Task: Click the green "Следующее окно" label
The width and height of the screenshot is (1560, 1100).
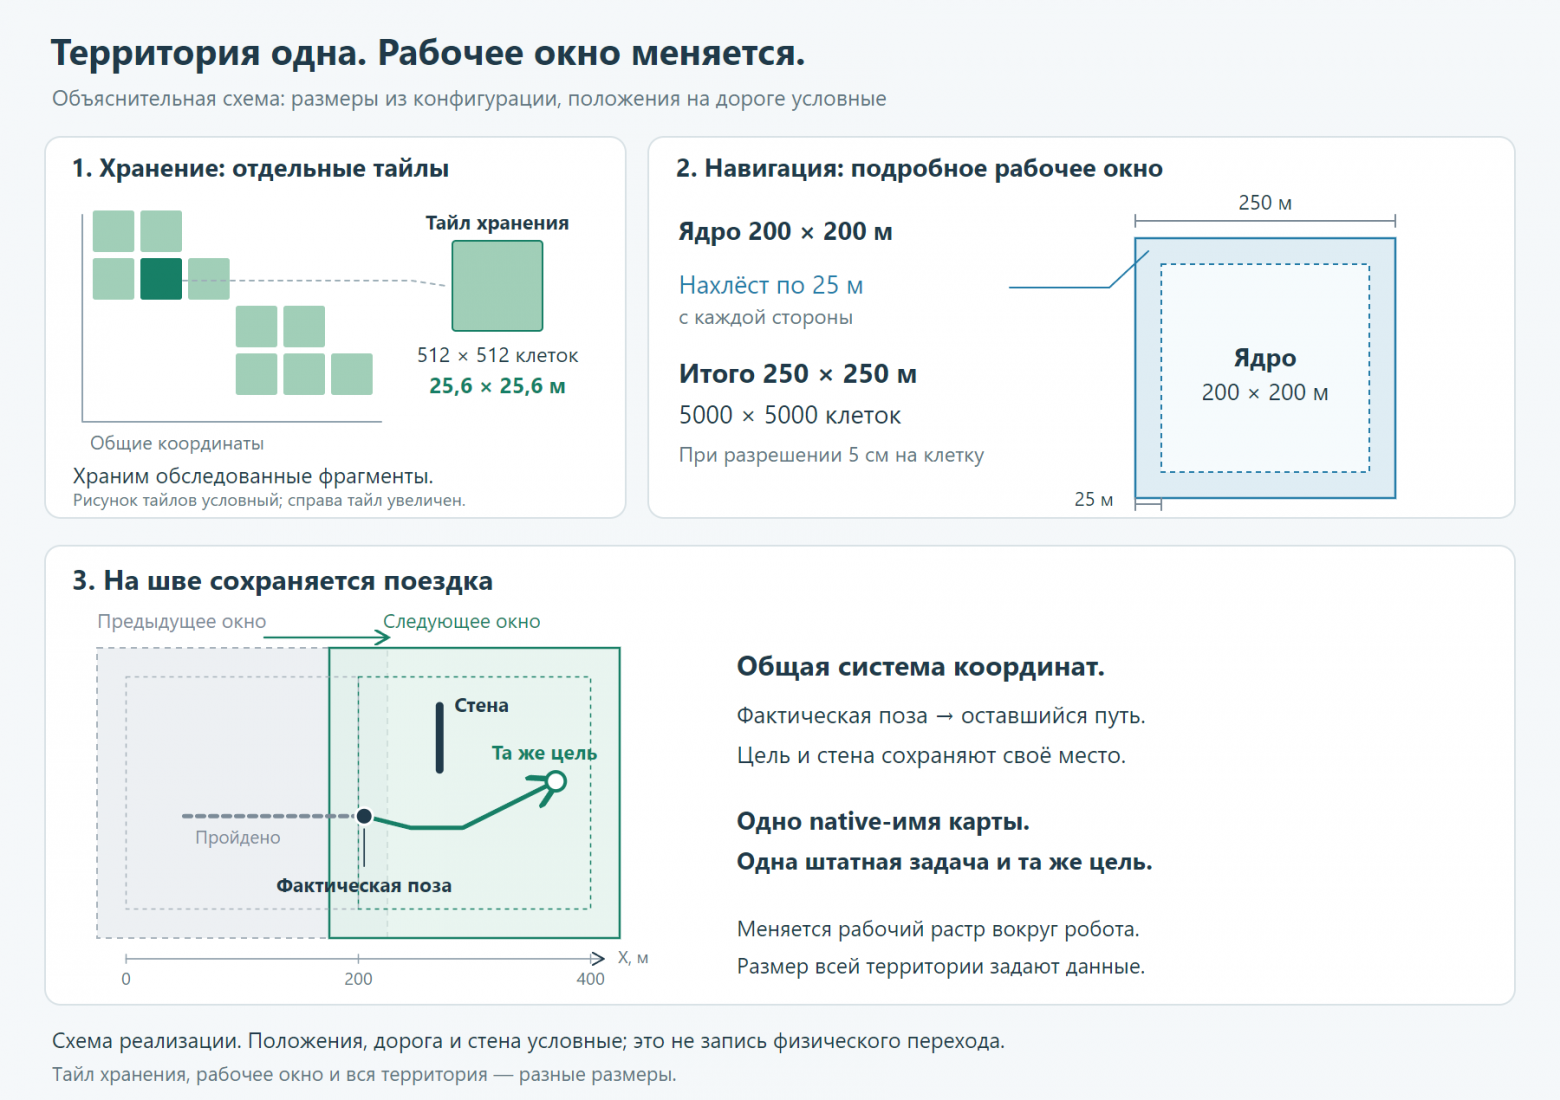Action: [462, 621]
